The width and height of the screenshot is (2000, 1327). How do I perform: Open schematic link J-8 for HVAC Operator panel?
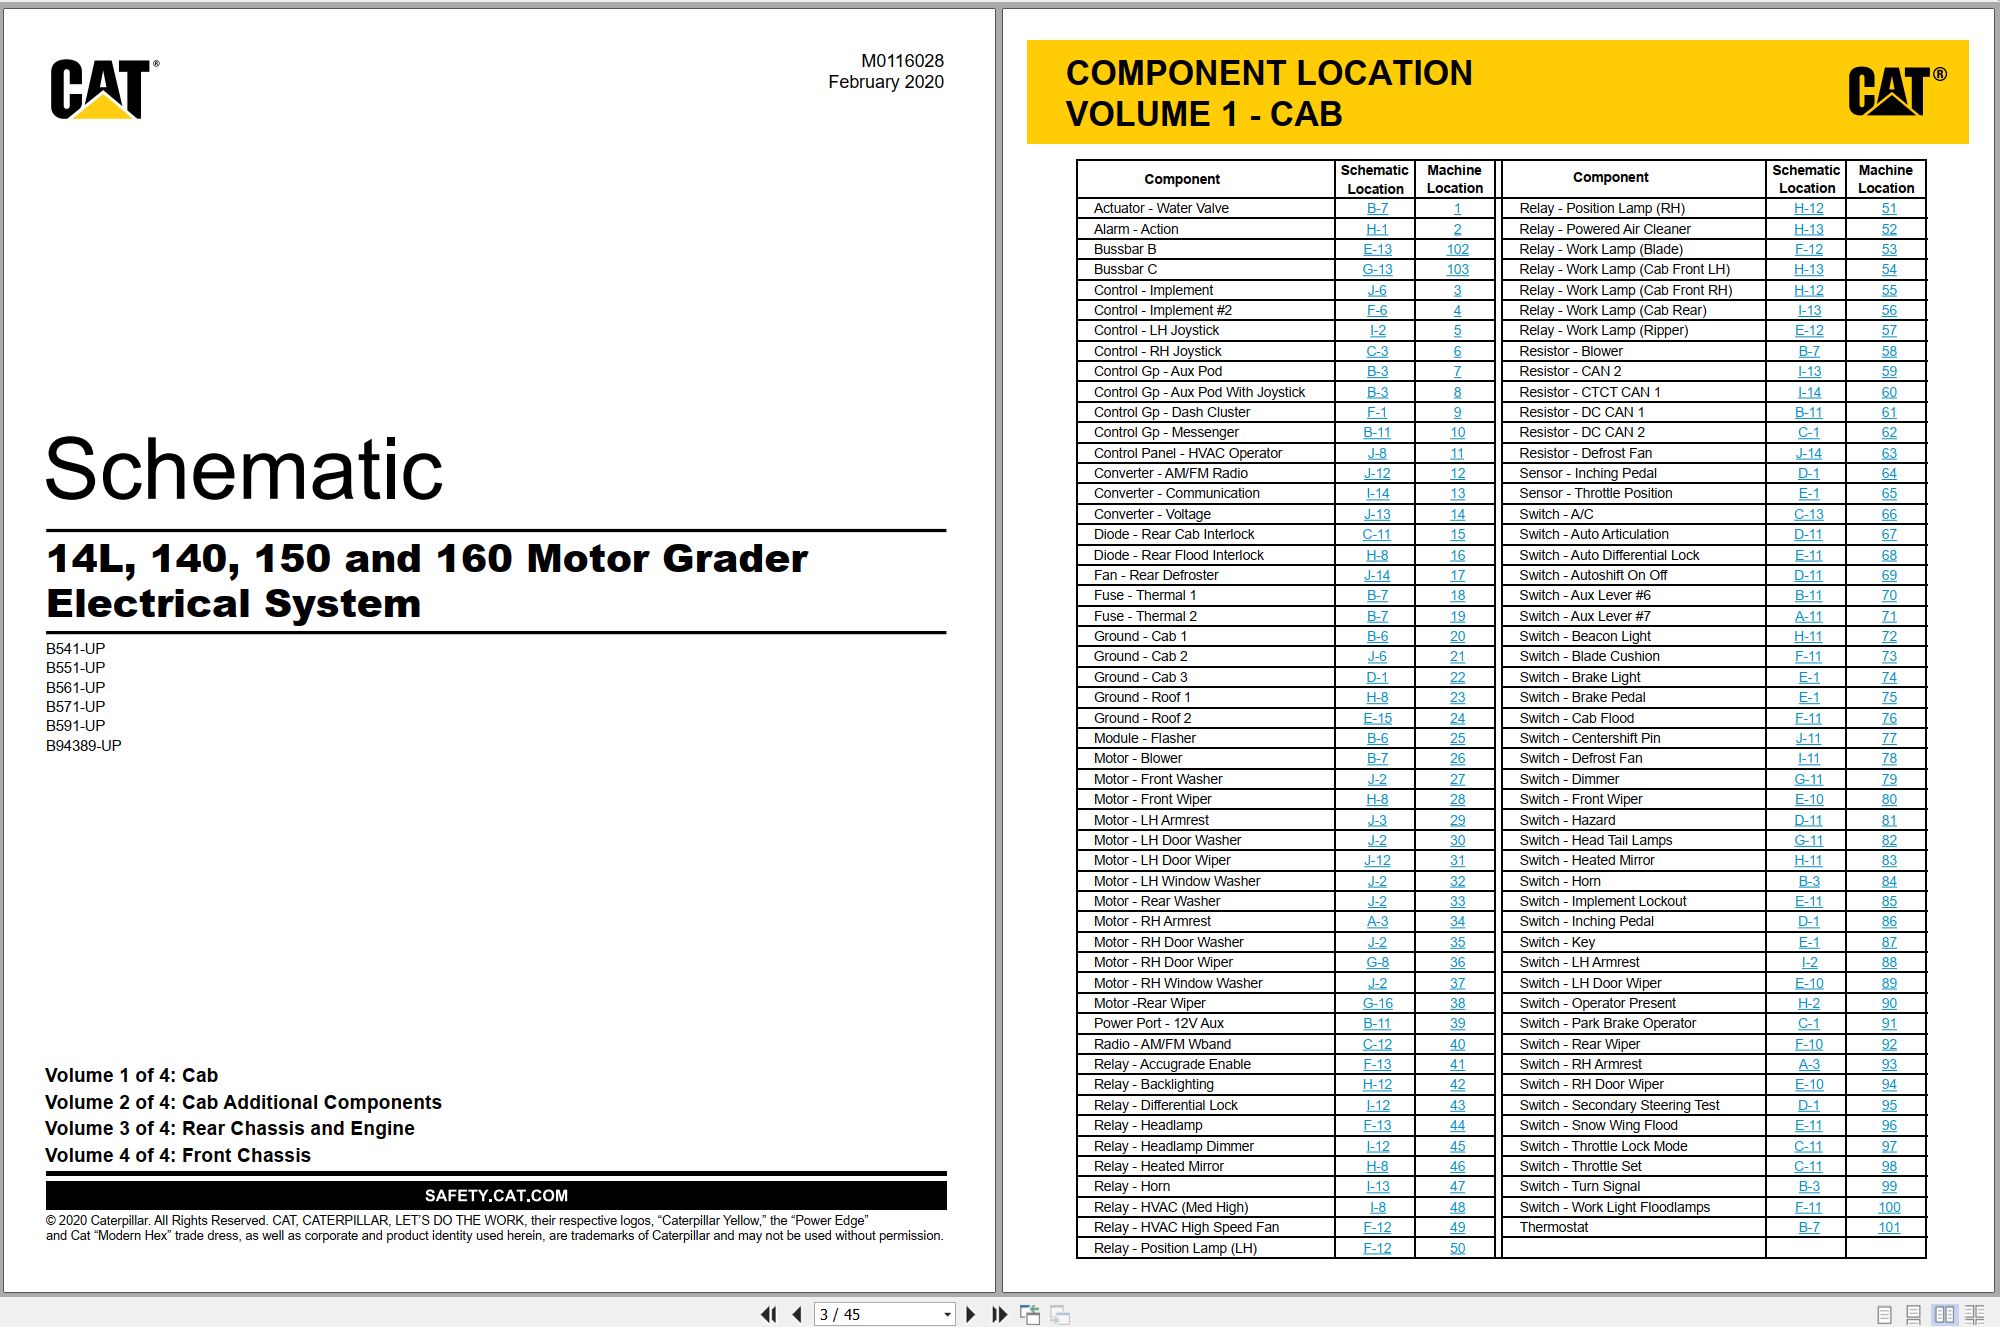click(x=1377, y=453)
